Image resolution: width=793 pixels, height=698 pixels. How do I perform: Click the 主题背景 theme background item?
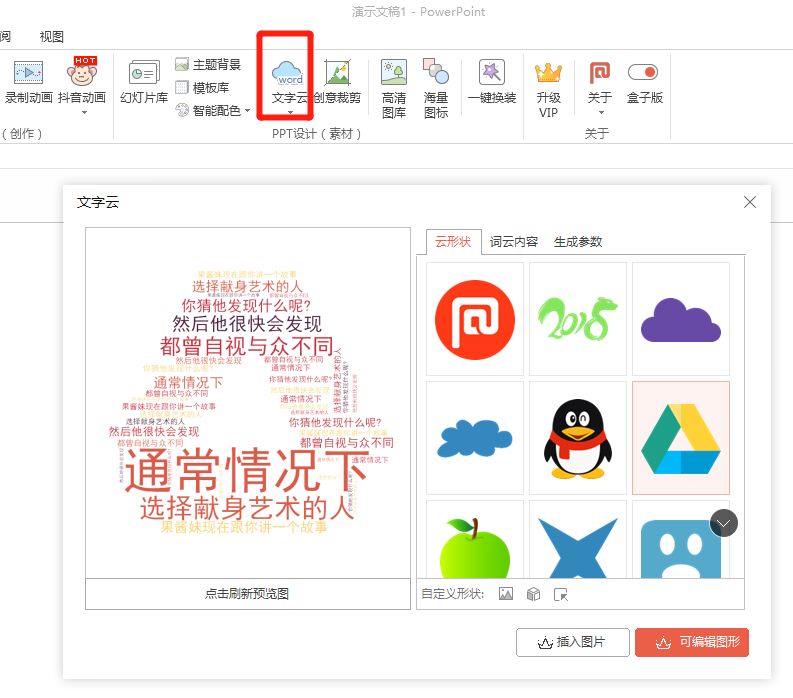point(208,64)
